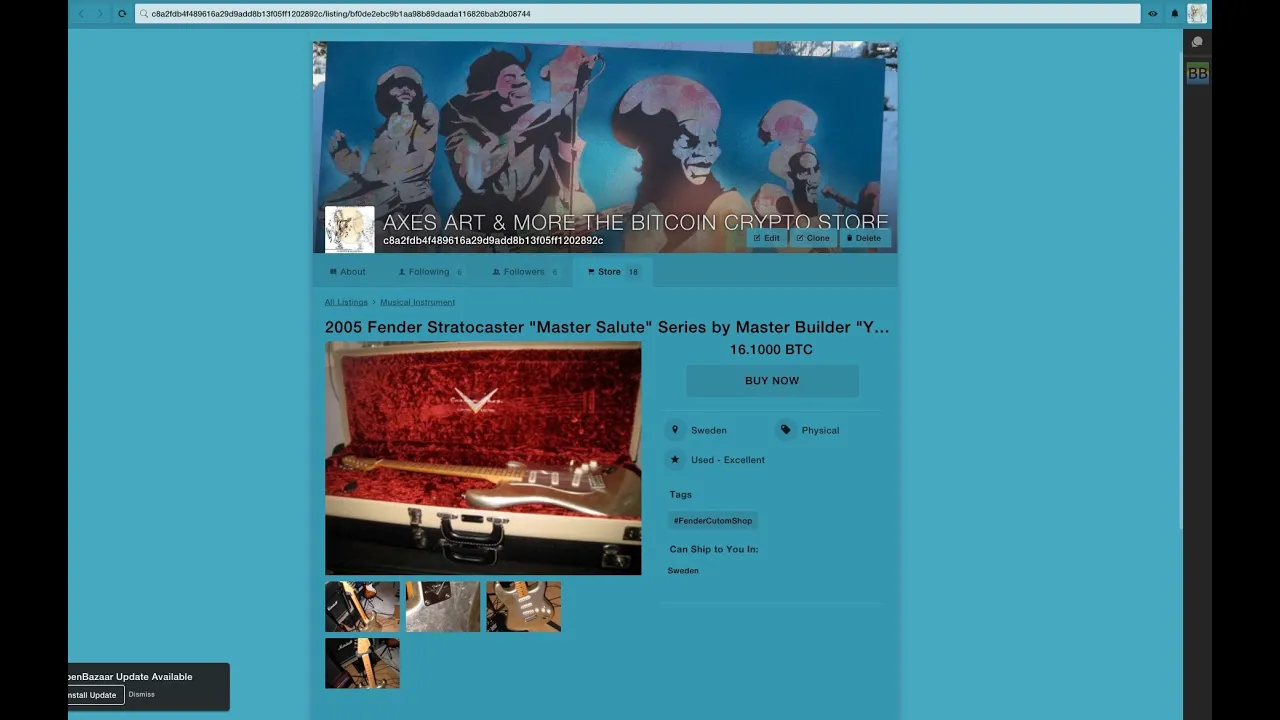Screen dimensions: 1280x720
Task: Dismiss the update notification
Action: point(141,694)
